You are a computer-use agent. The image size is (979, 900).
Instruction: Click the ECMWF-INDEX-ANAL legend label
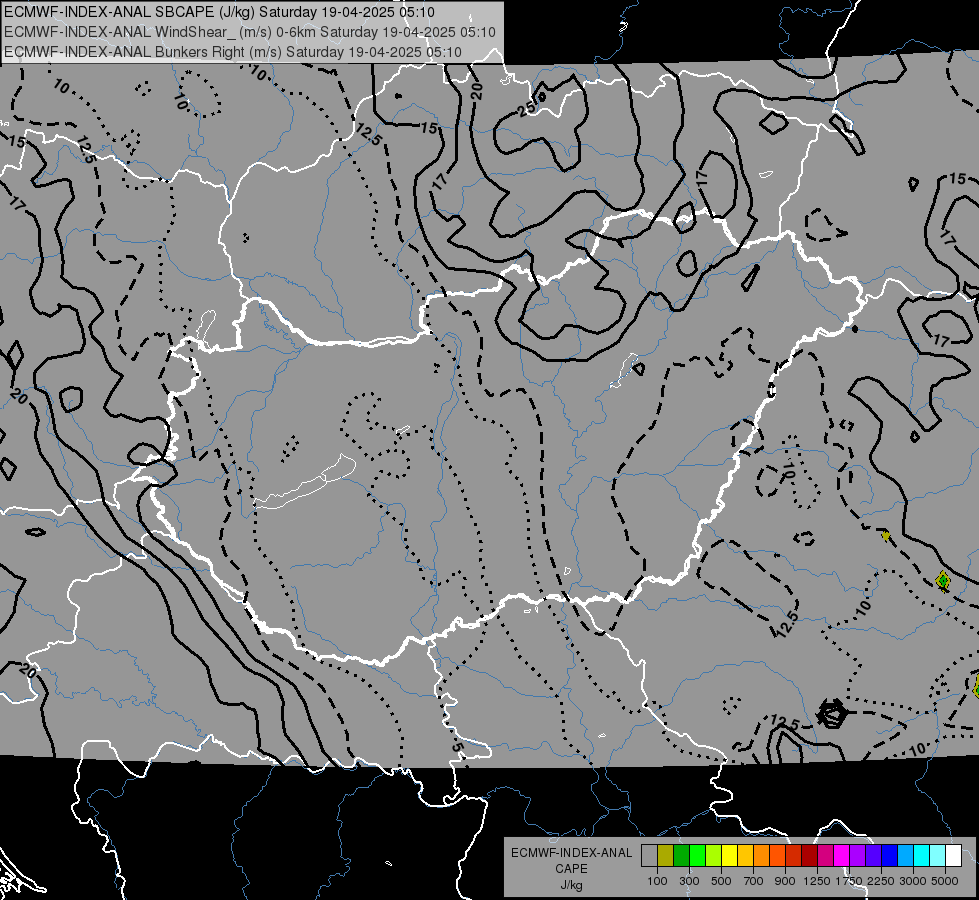click(x=571, y=853)
